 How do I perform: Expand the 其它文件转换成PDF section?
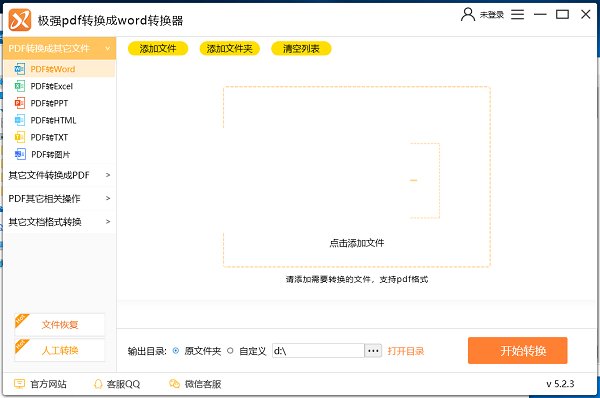59,175
